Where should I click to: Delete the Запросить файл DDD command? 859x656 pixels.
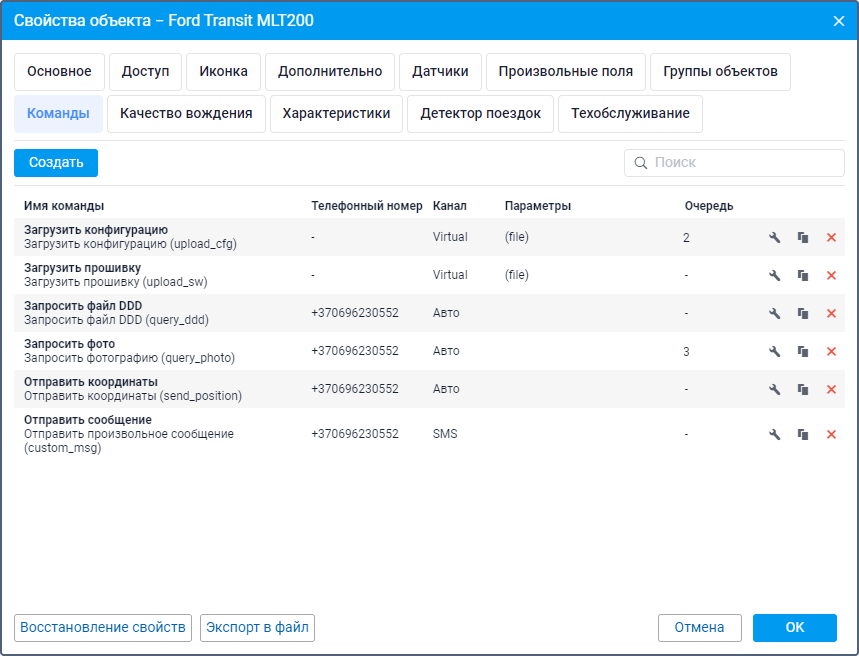tap(831, 314)
